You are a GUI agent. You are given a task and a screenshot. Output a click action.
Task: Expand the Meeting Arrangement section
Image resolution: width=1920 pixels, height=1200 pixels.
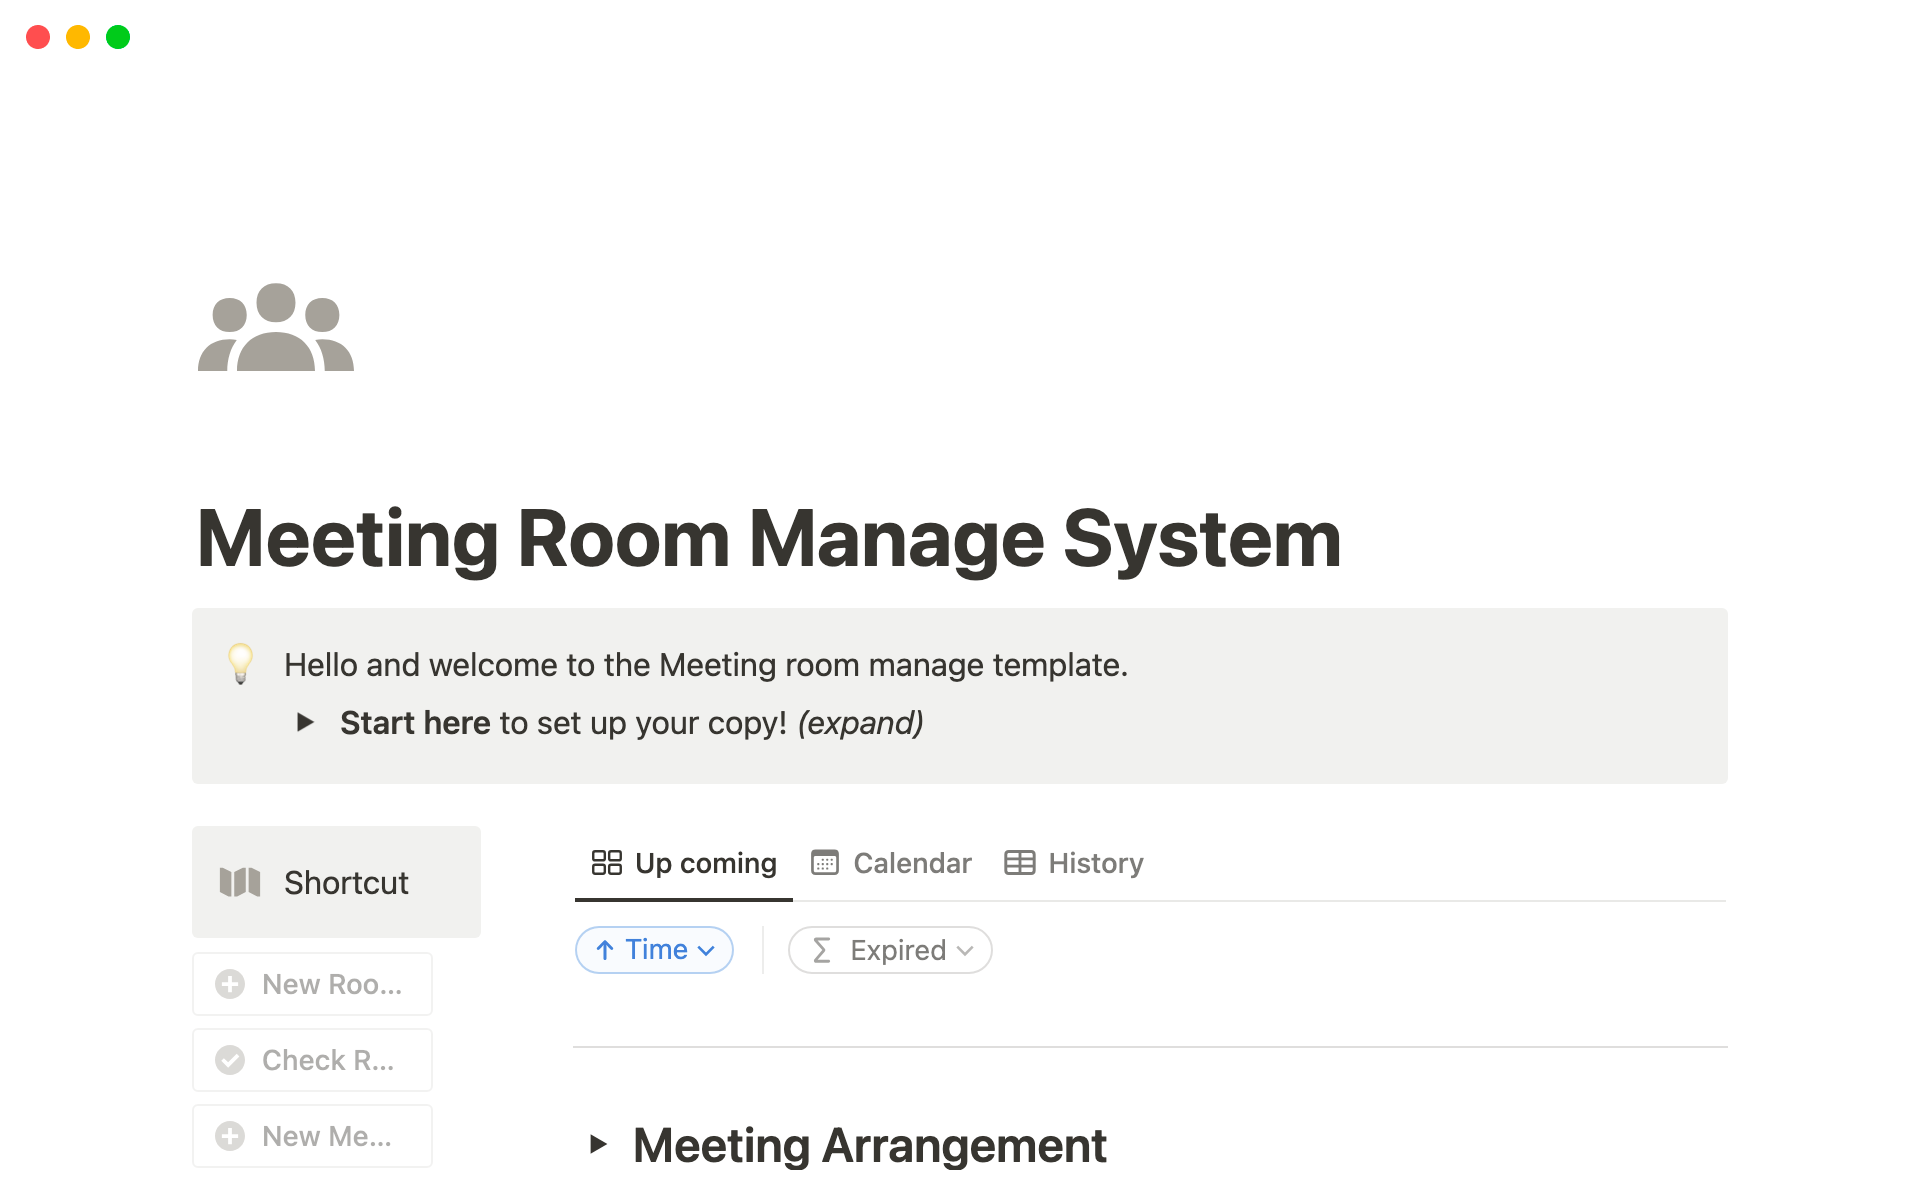[598, 1145]
